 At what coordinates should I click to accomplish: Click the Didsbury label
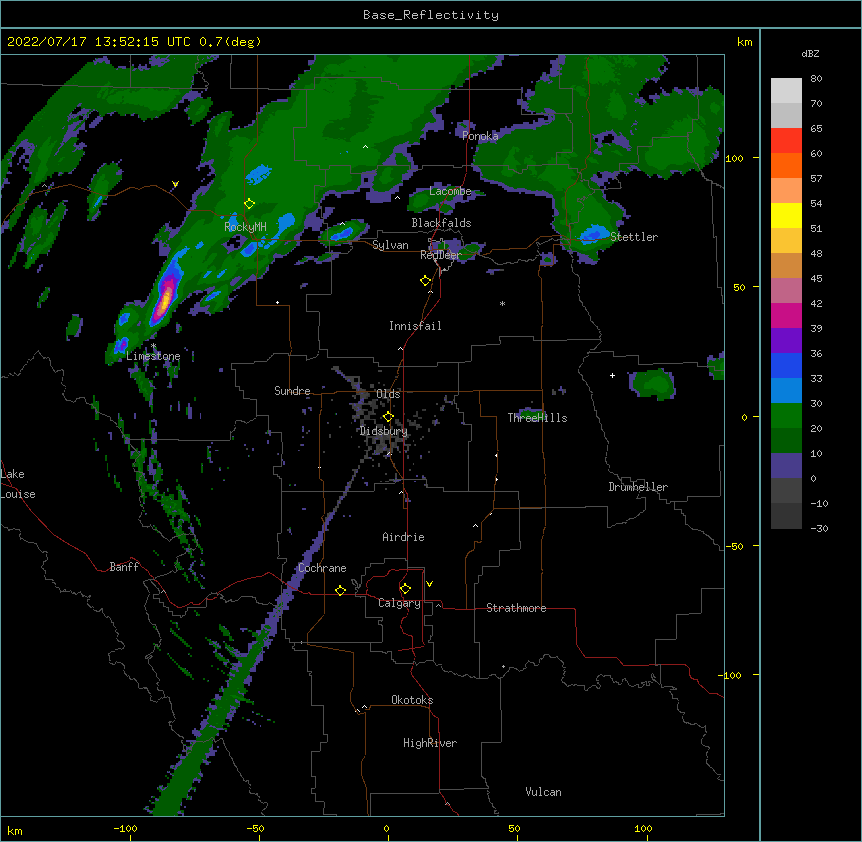click(x=383, y=431)
